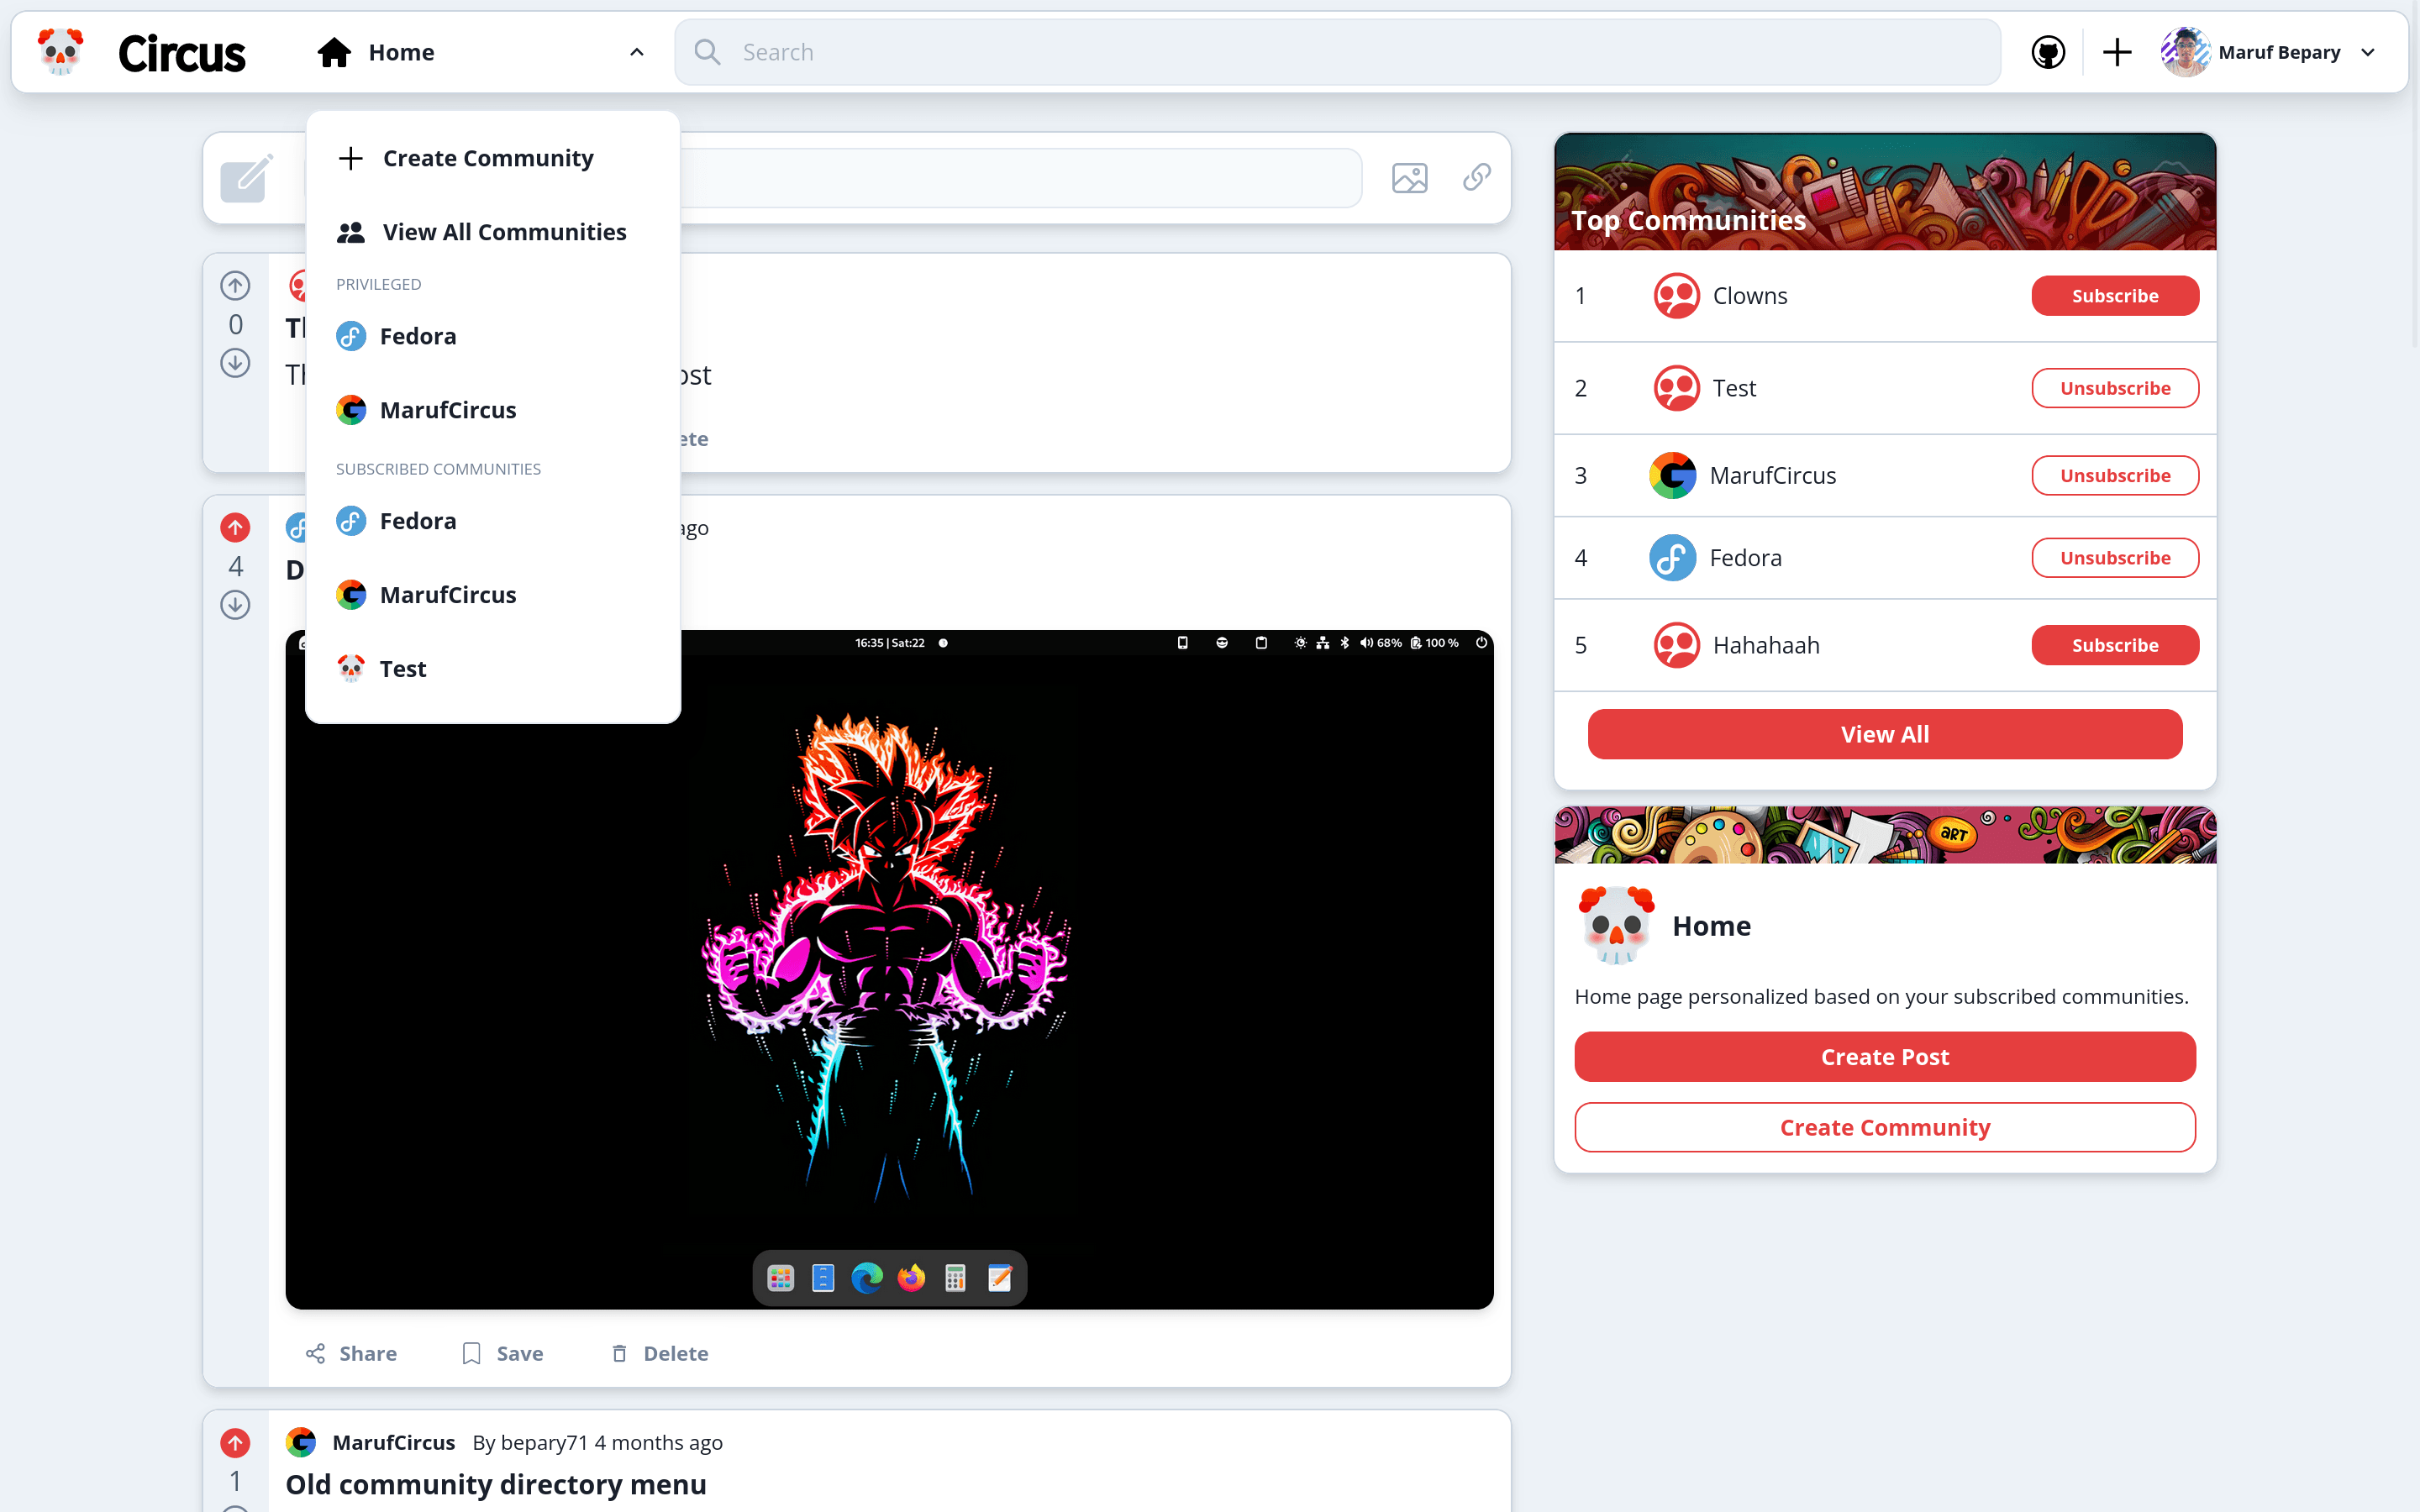The width and height of the screenshot is (2420, 1512).
Task: Click the Home house icon in navbar
Action: coord(334,52)
